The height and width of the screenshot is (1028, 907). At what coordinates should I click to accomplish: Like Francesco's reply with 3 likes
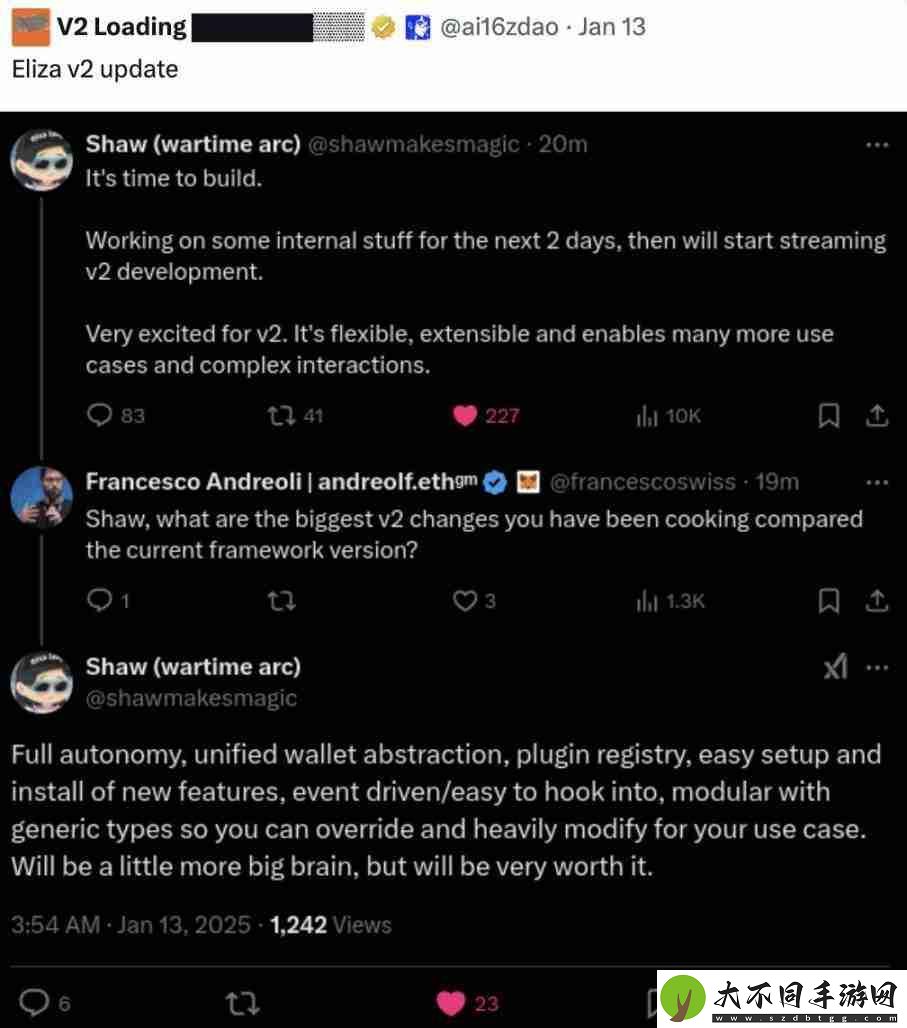pyautogui.click(x=465, y=601)
